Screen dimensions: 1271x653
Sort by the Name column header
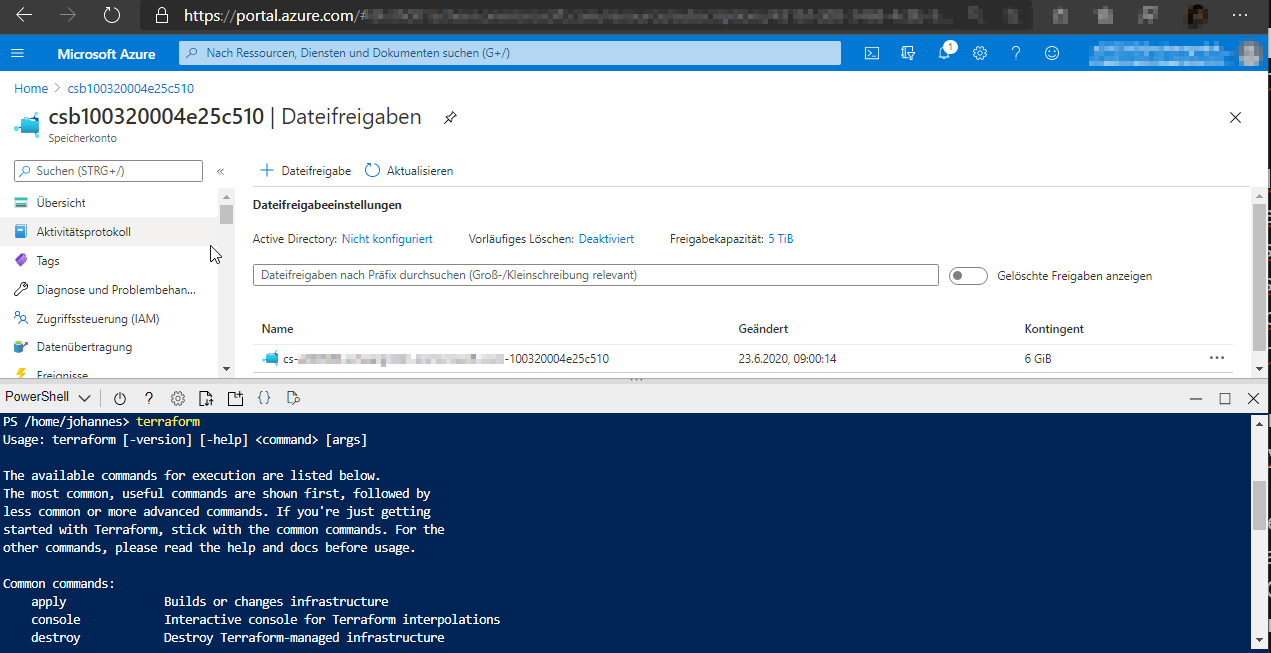coord(278,329)
